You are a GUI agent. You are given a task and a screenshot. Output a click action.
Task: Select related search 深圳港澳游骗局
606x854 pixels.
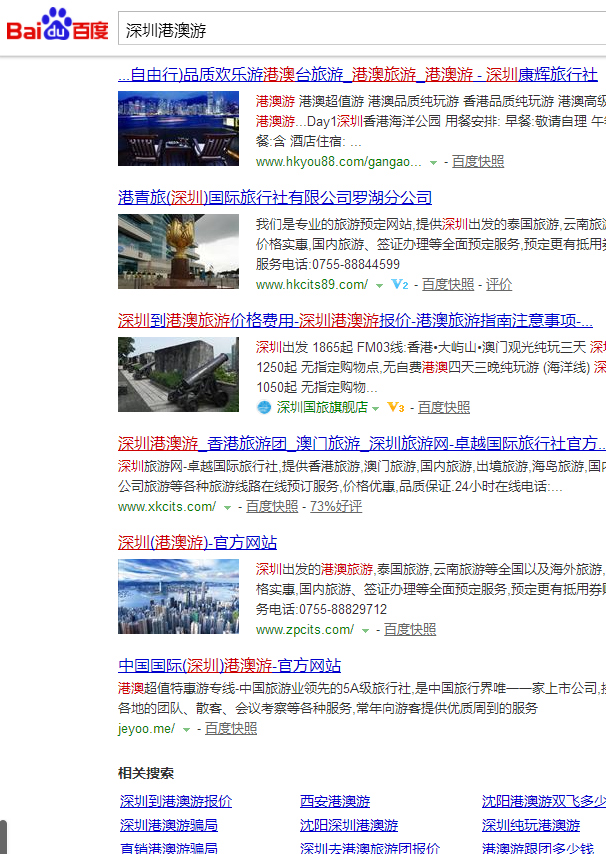pos(169,825)
